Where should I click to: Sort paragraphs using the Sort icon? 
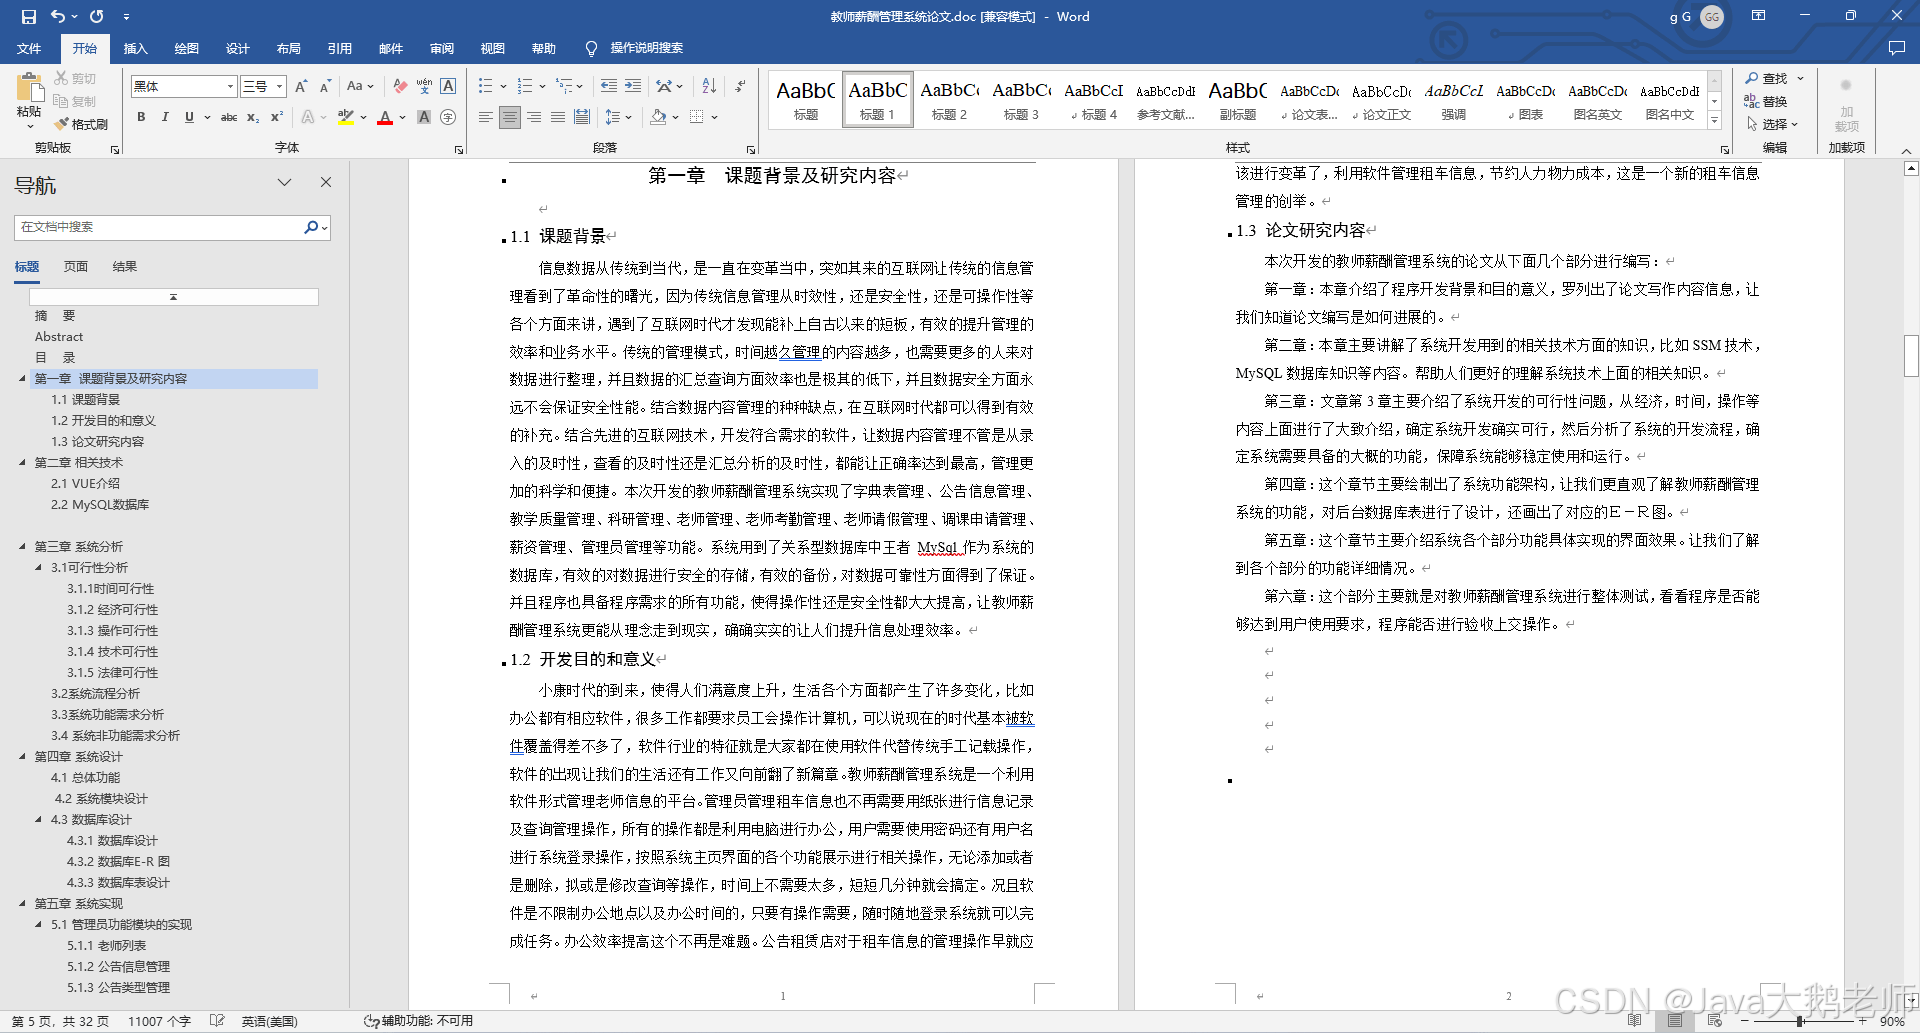coord(709,86)
